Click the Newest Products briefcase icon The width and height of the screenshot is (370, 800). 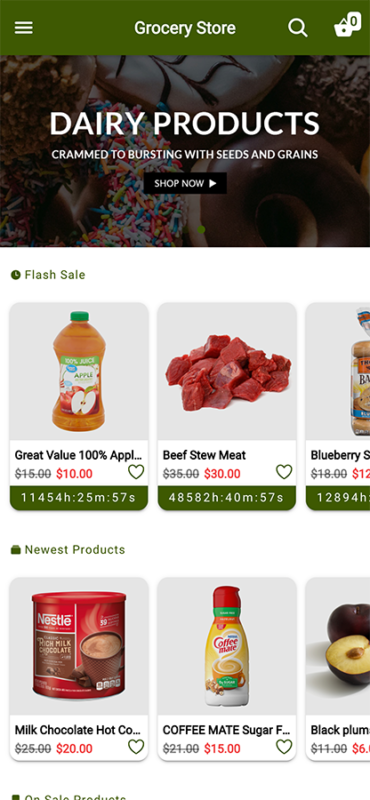(x=16, y=549)
